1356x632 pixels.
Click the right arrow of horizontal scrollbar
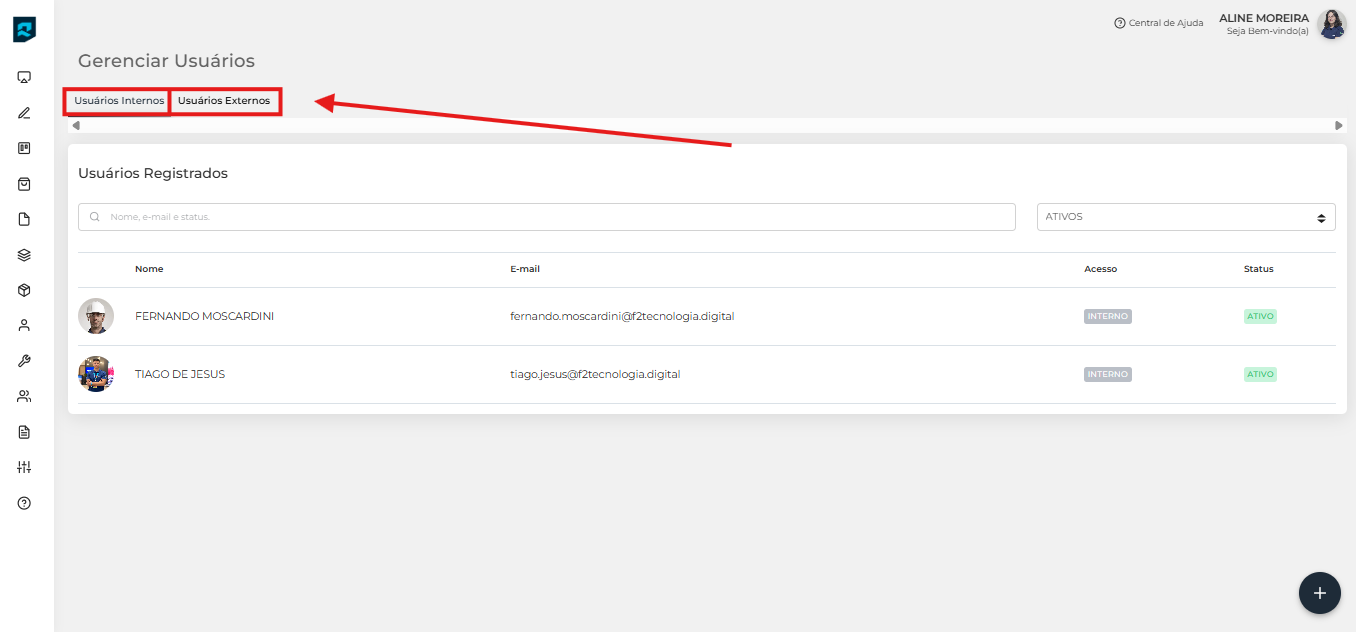(x=1339, y=126)
